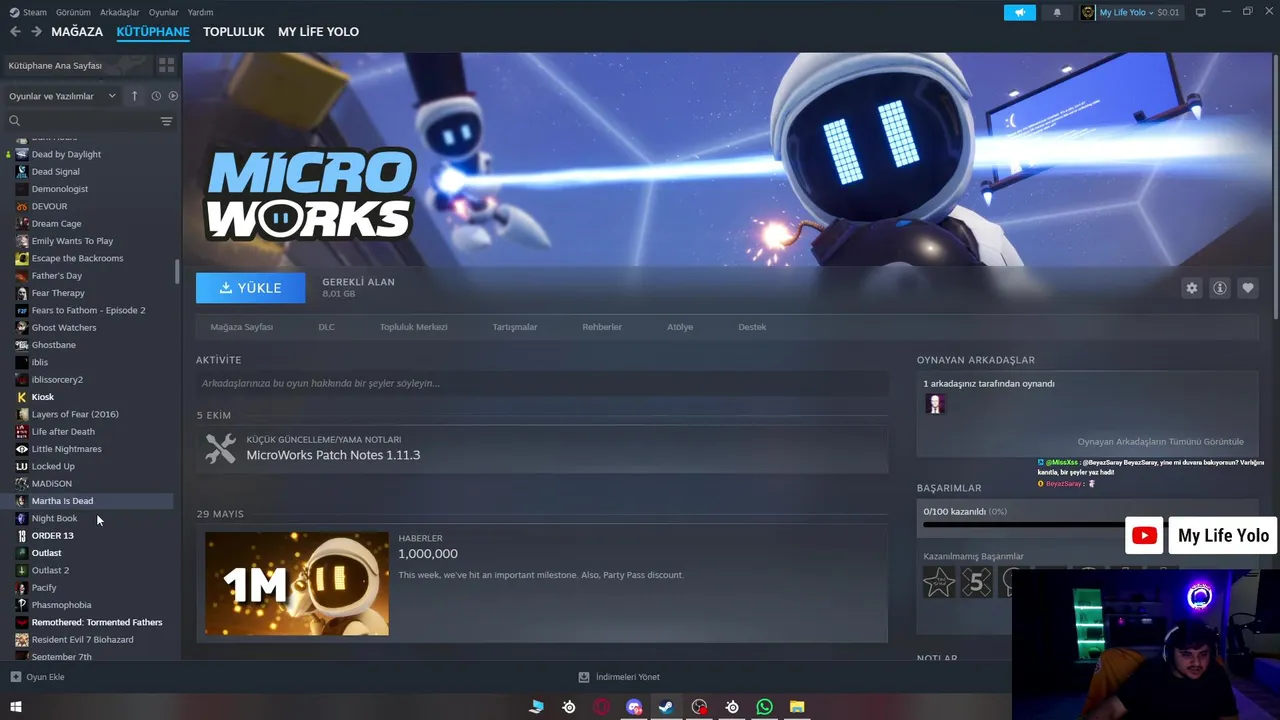1280x720 pixels.
Task: Click Kütüphane Ana Sayfası button
Action: point(78,65)
